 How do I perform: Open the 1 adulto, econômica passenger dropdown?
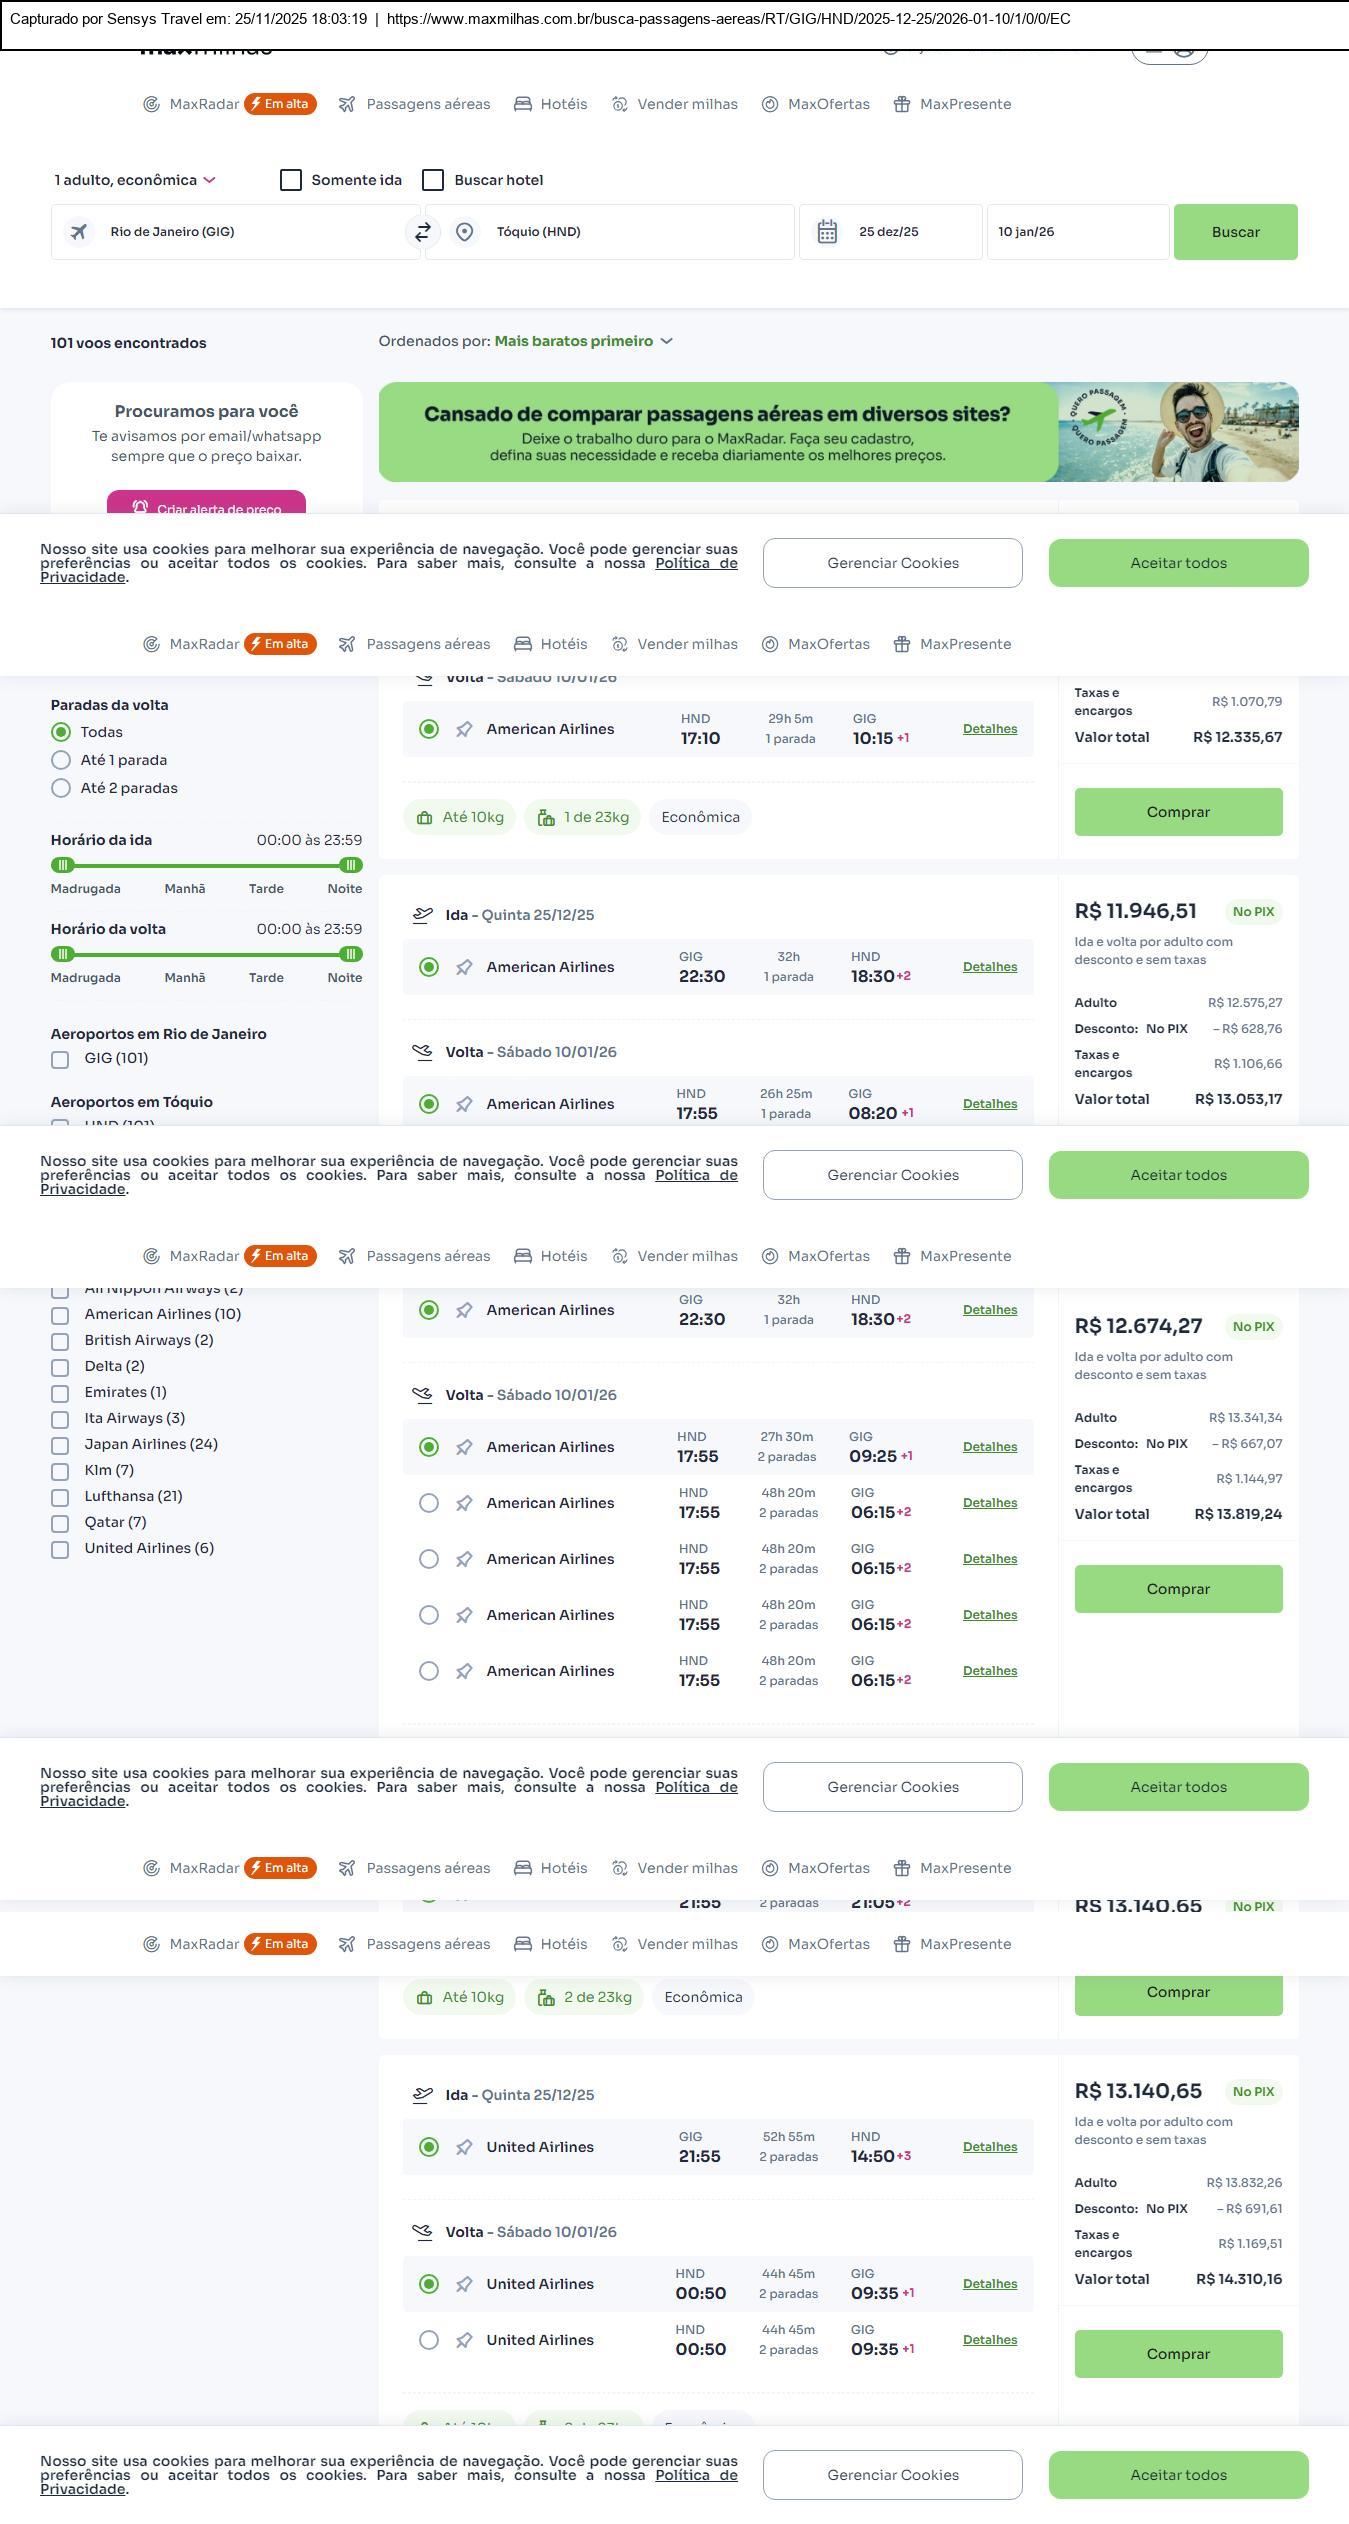pyautogui.click(x=135, y=180)
